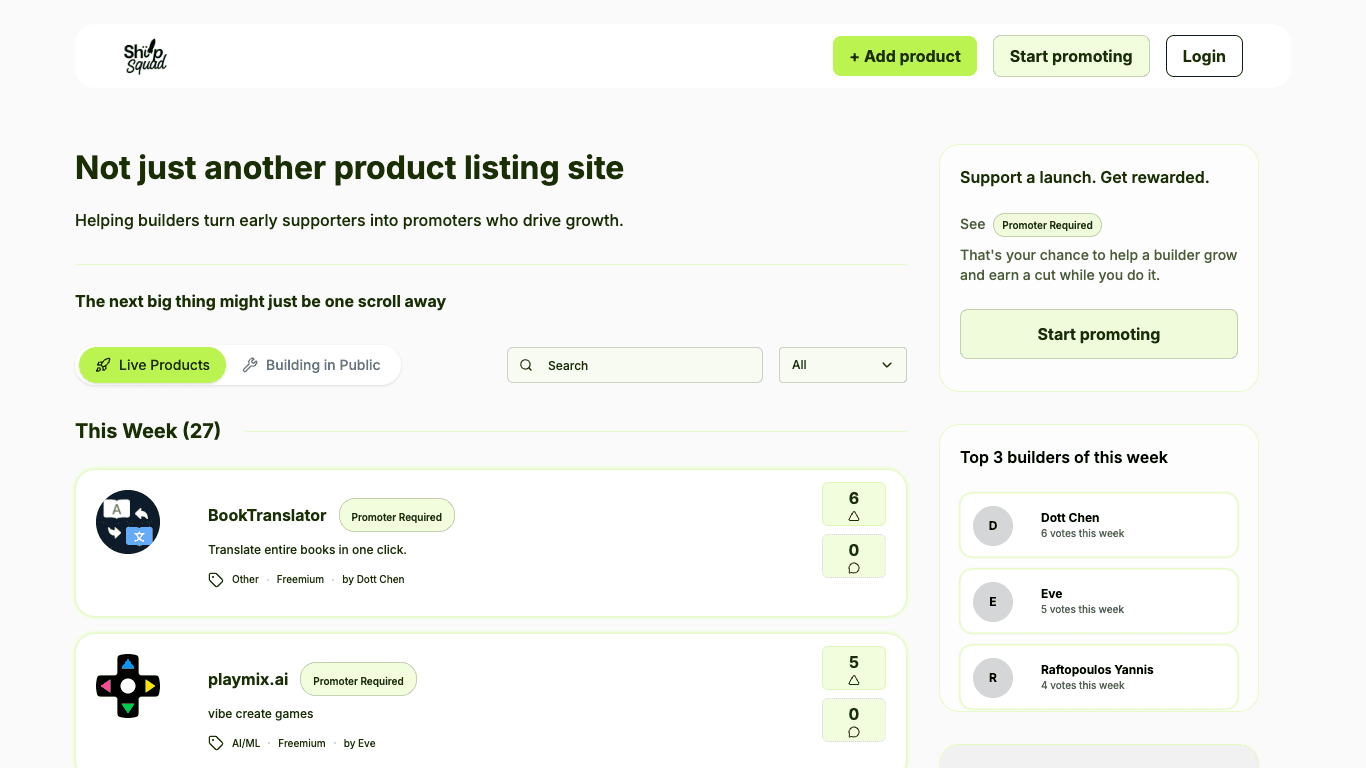Open the playmix.ai title link
Screen dimensions: 1366x768
(x=248, y=679)
